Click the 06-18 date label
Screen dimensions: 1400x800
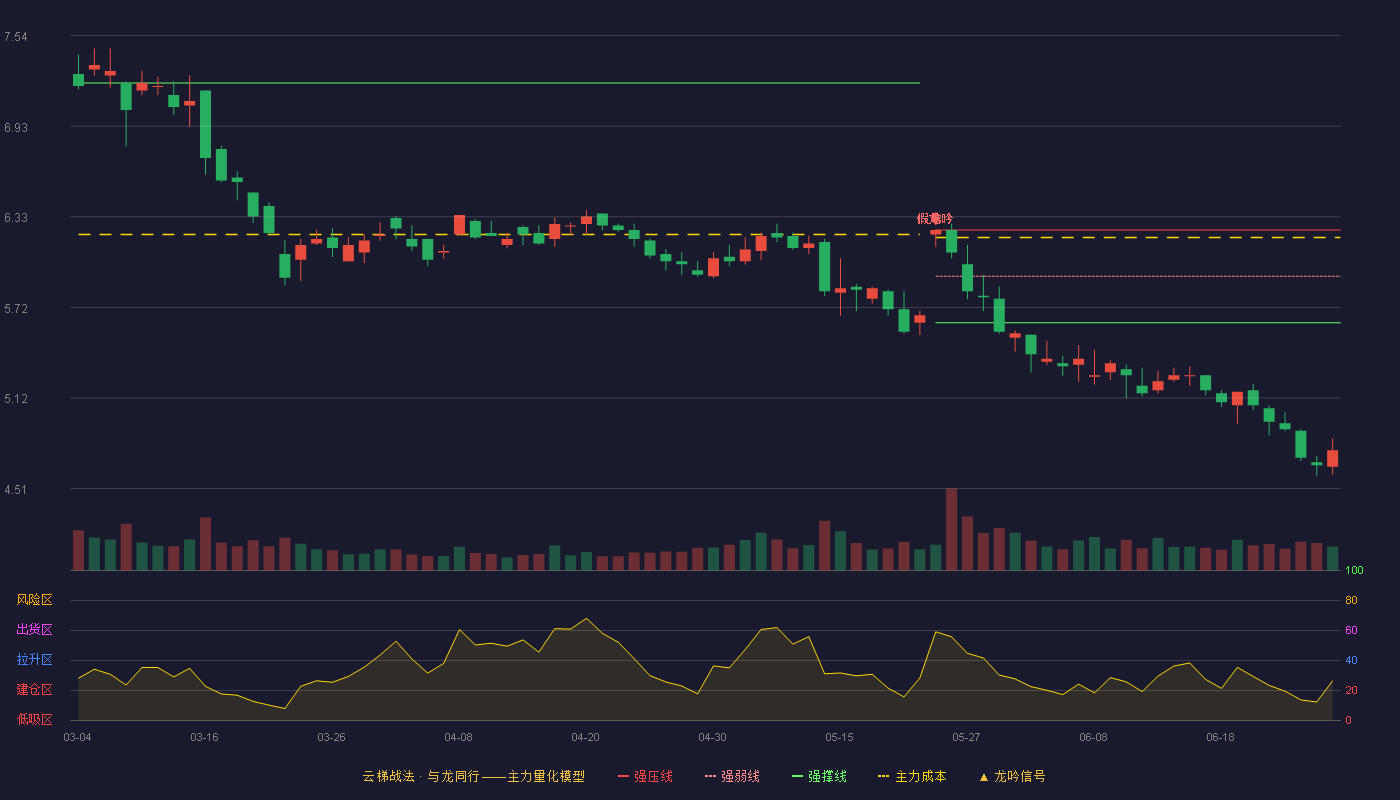1220,737
